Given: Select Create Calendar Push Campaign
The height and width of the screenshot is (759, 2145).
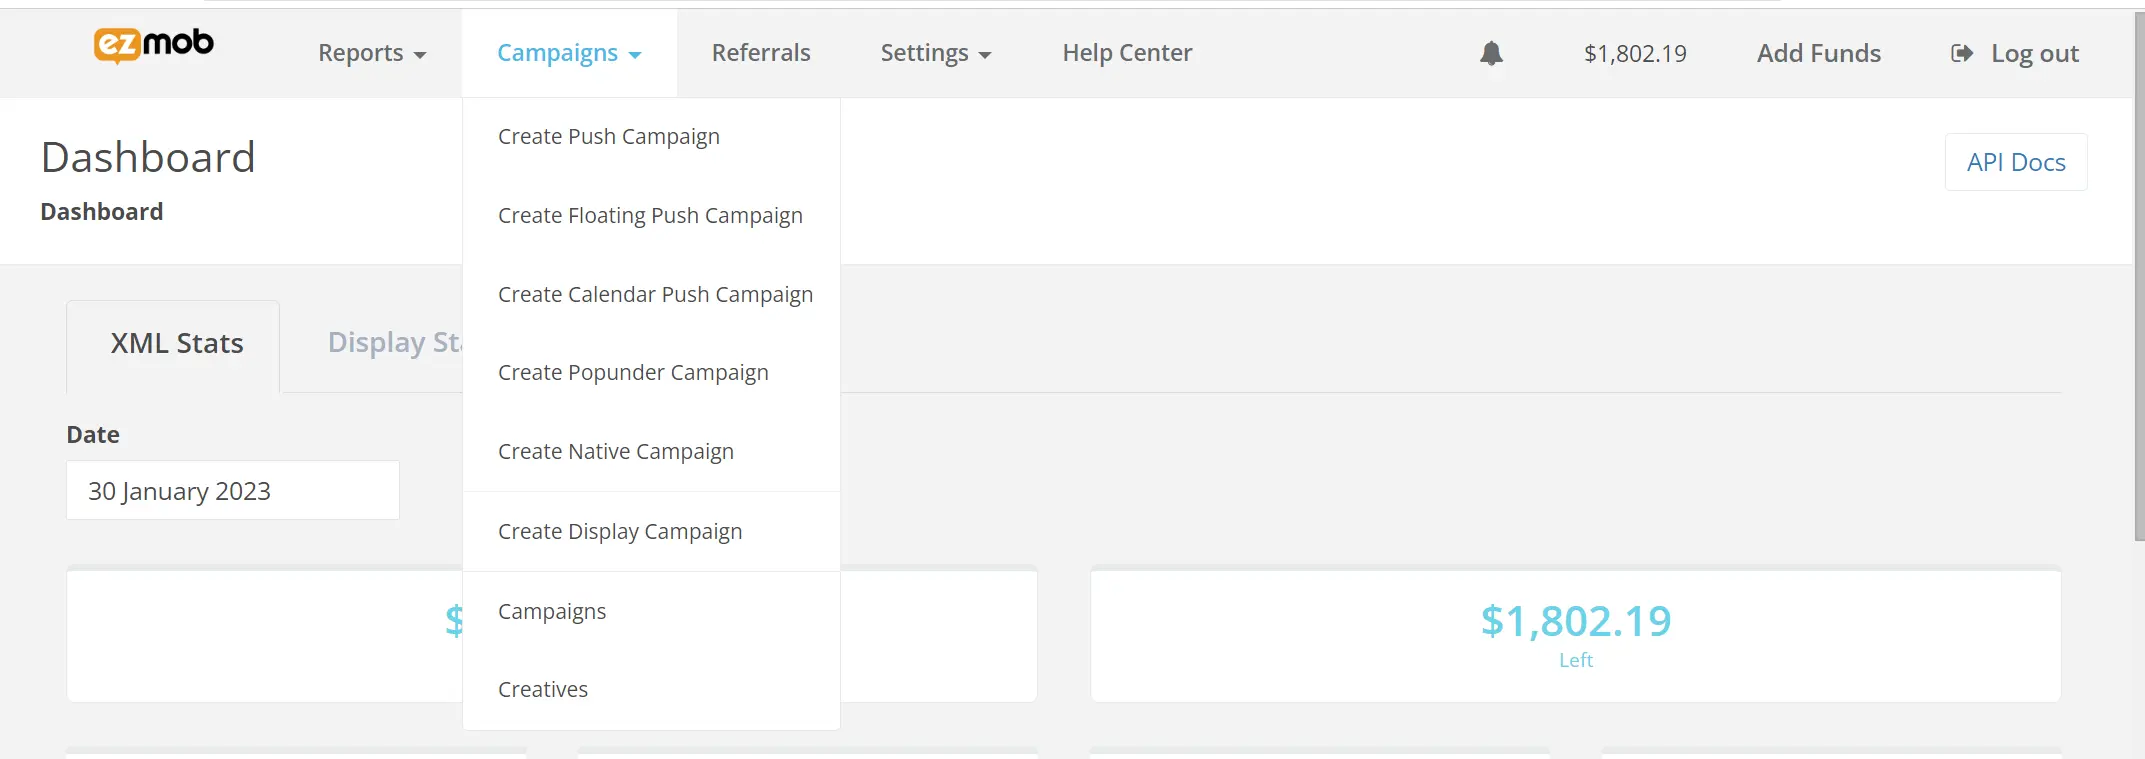Looking at the screenshot, I should 655,295.
